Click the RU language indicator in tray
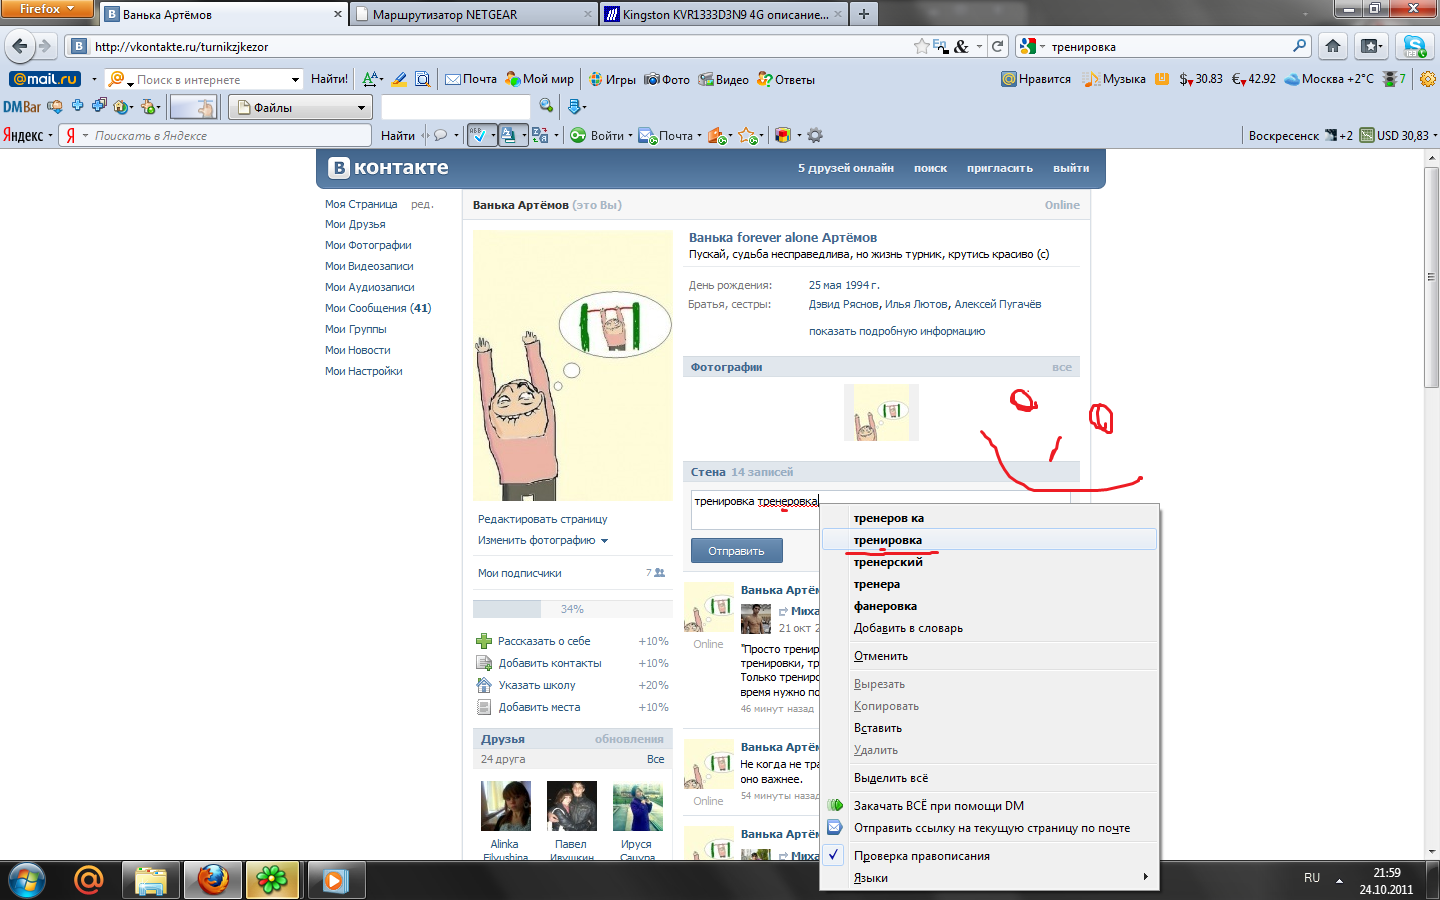The image size is (1440, 900). coord(1312,878)
